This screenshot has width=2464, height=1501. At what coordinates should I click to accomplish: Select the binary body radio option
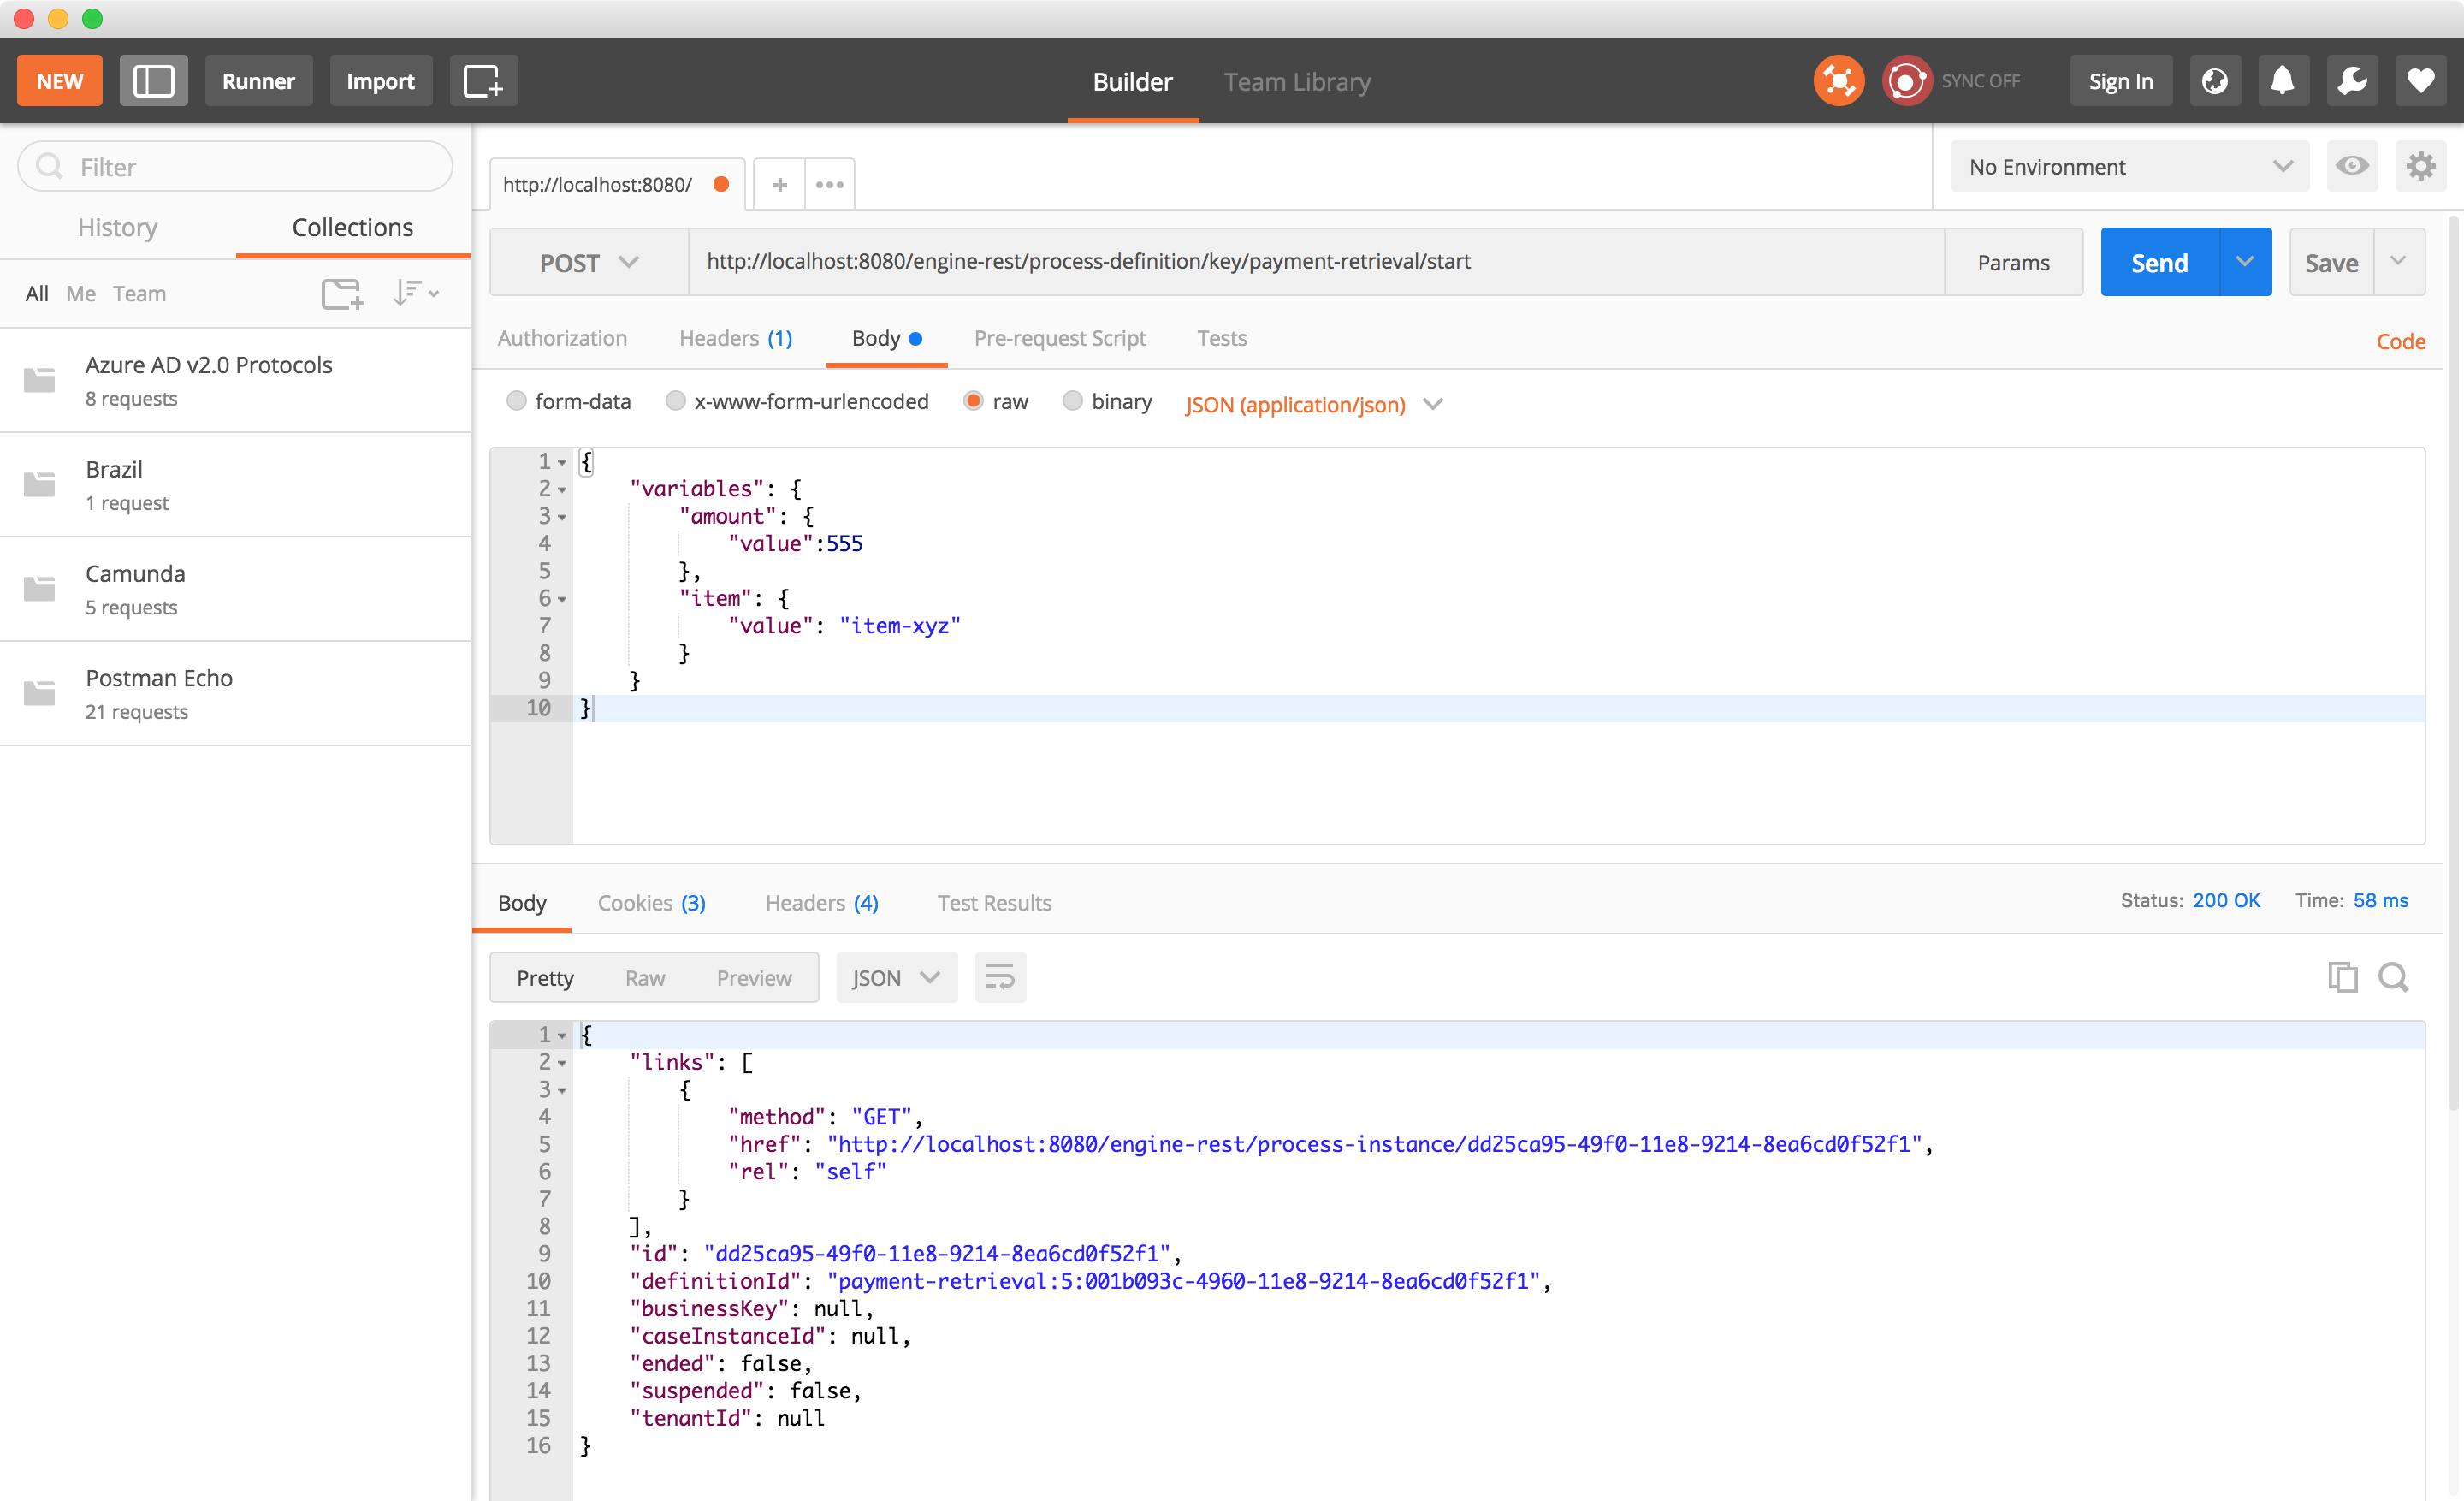point(1072,401)
